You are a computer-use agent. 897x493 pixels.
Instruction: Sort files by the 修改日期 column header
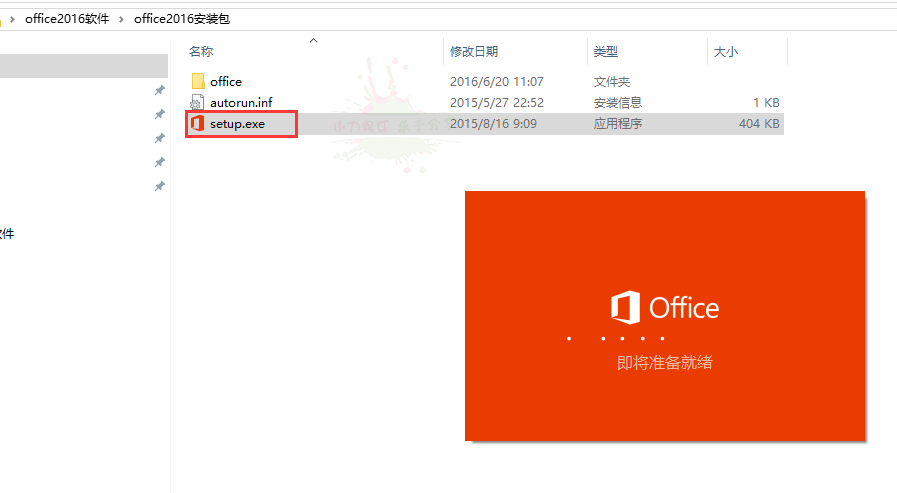pyautogui.click(x=474, y=51)
